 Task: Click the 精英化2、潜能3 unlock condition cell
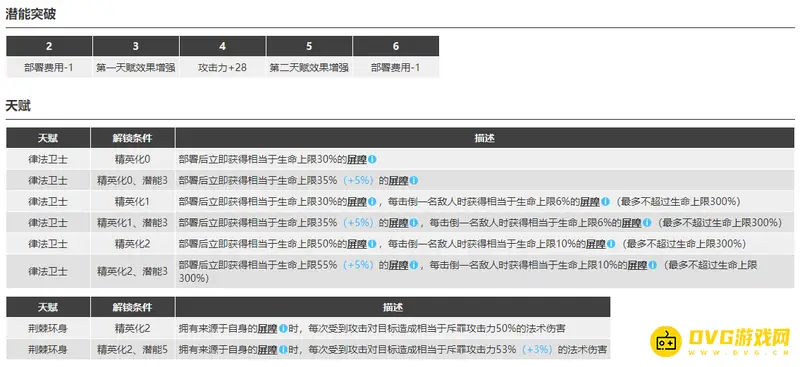[x=133, y=272]
